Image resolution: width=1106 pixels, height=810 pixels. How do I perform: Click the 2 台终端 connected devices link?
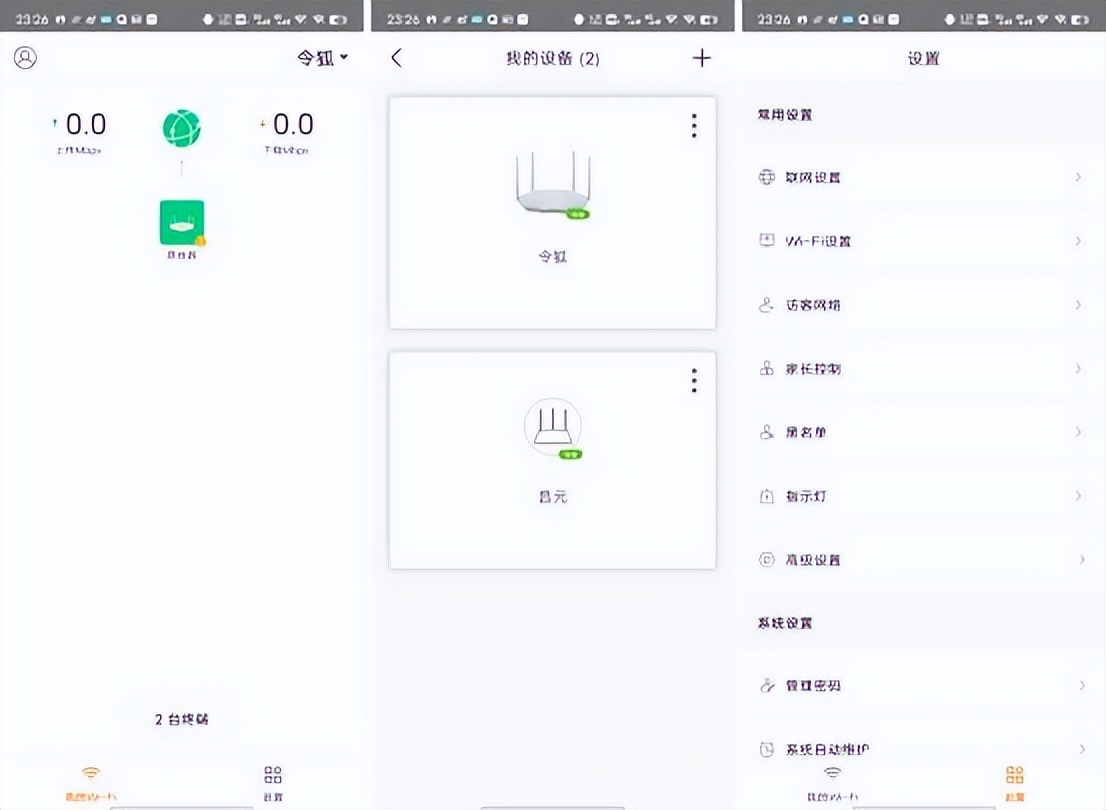181,719
